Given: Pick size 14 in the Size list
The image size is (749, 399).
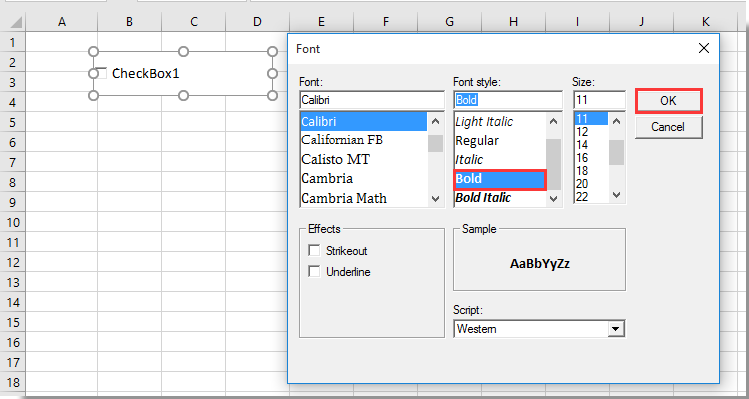Looking at the screenshot, I should pyautogui.click(x=582, y=144).
